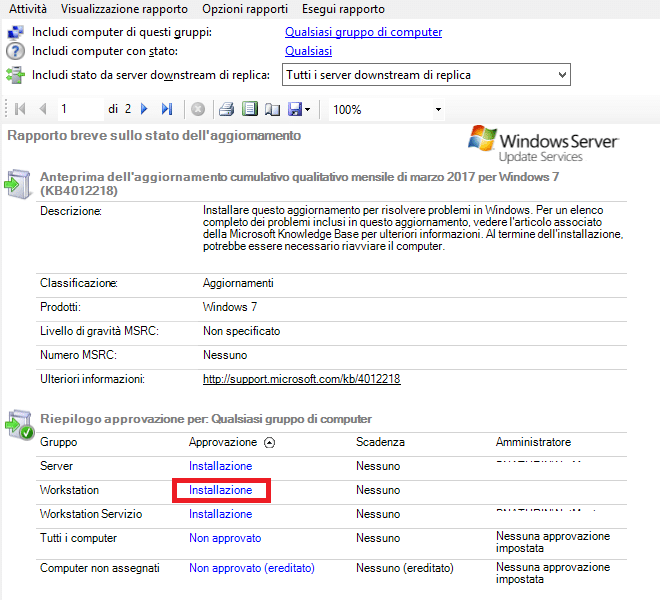Click the Aggiornamenti classification value
Viewport: 660px width, 600px height.
pyautogui.click(x=238, y=283)
